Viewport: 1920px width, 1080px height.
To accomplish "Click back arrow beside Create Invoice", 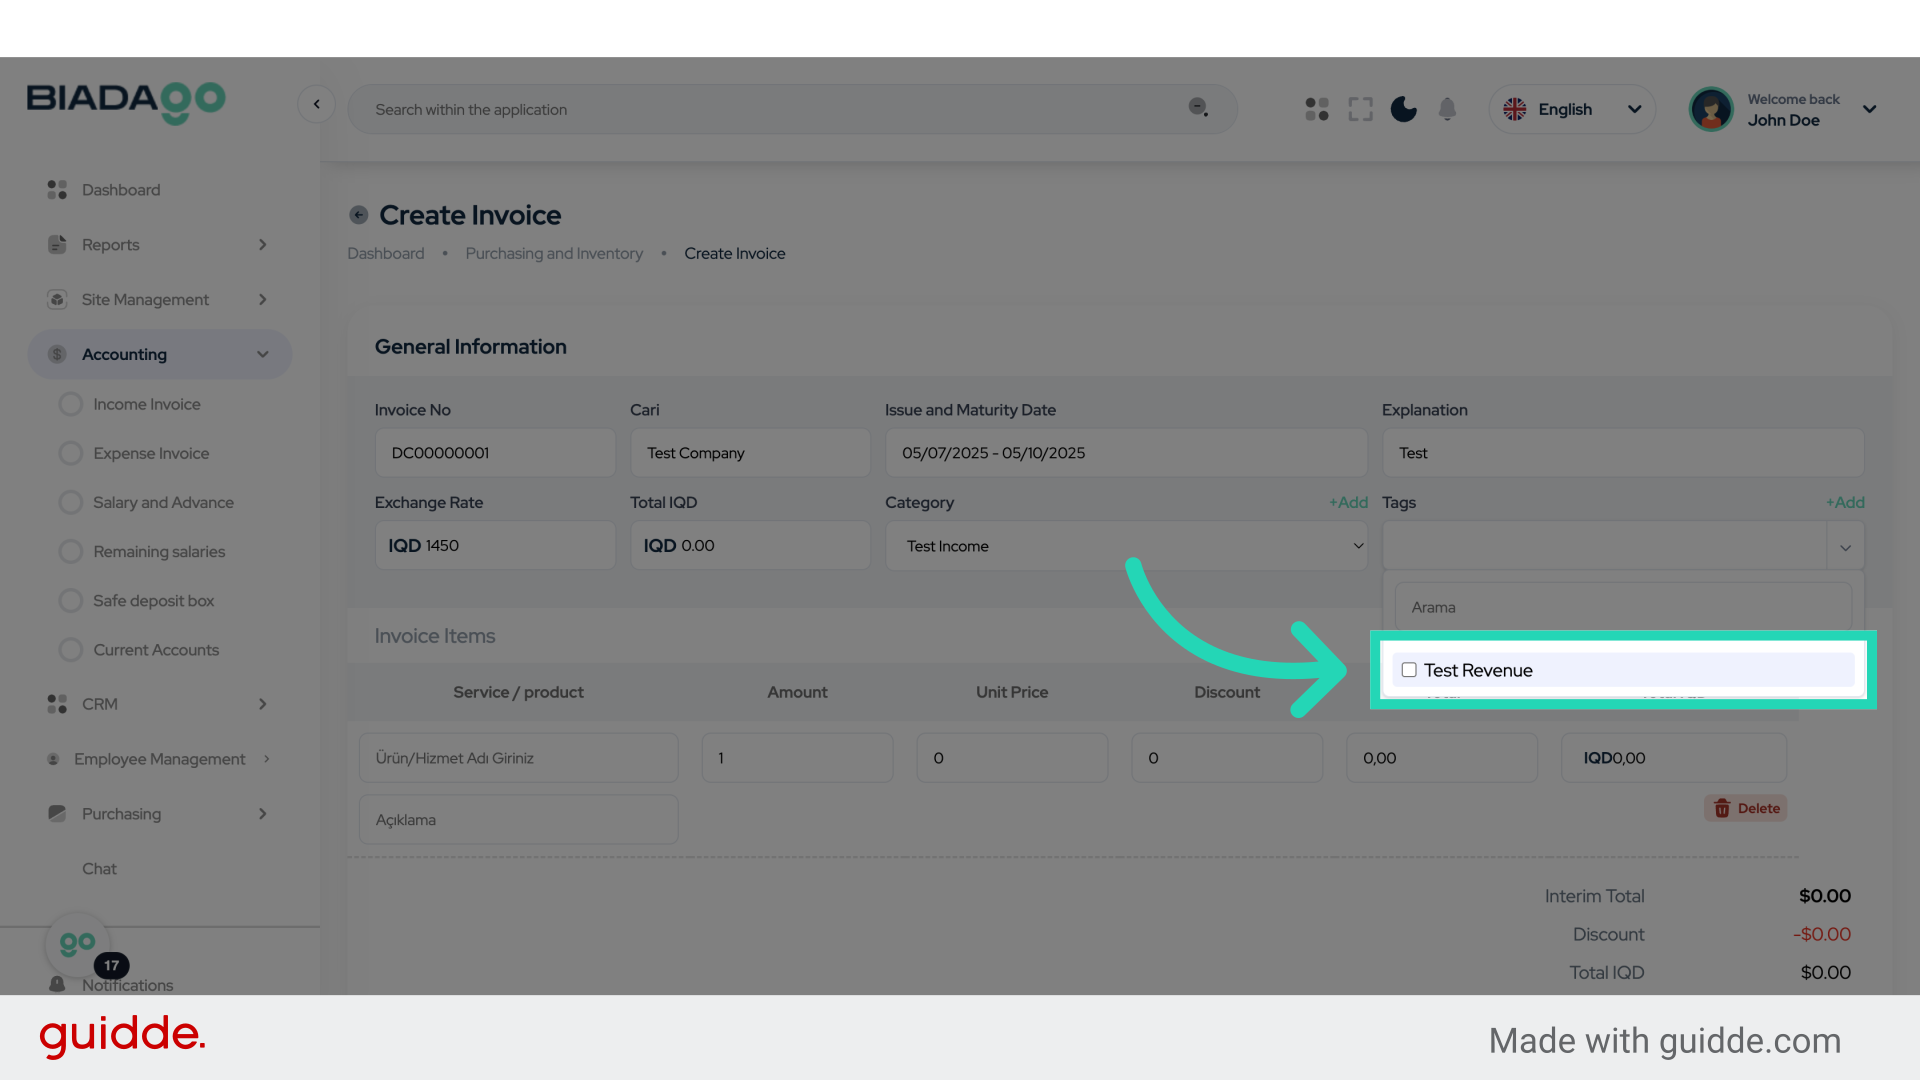I will pyautogui.click(x=359, y=215).
